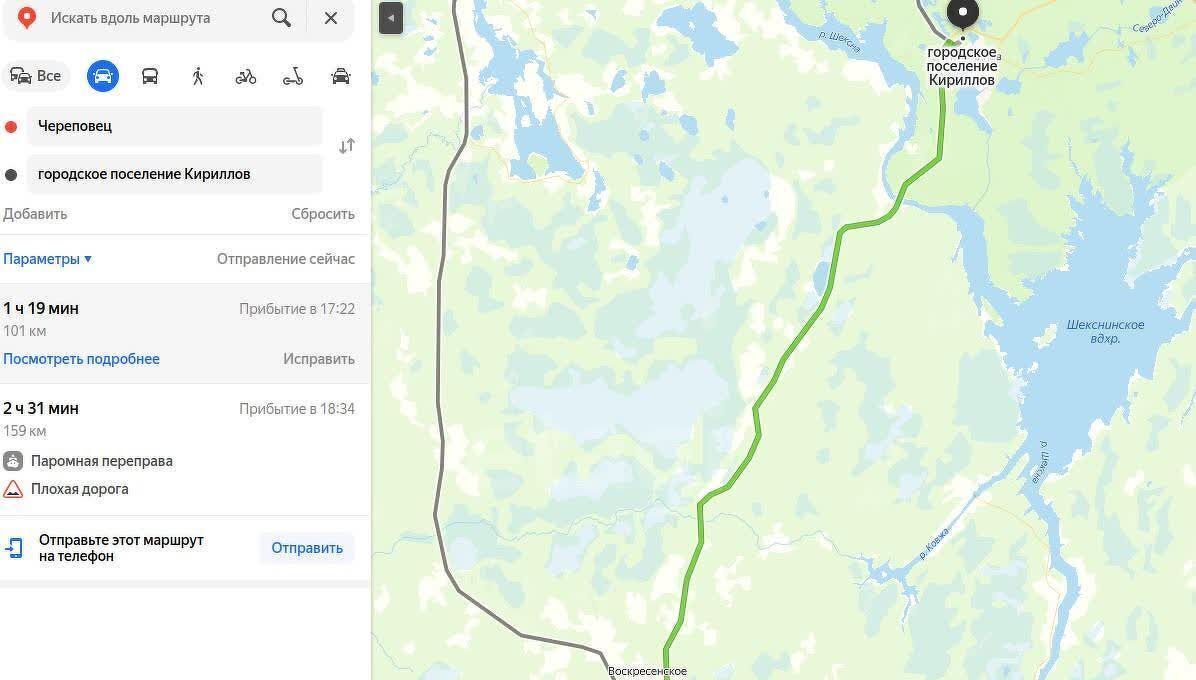Switch to public transport bus icon

150,76
